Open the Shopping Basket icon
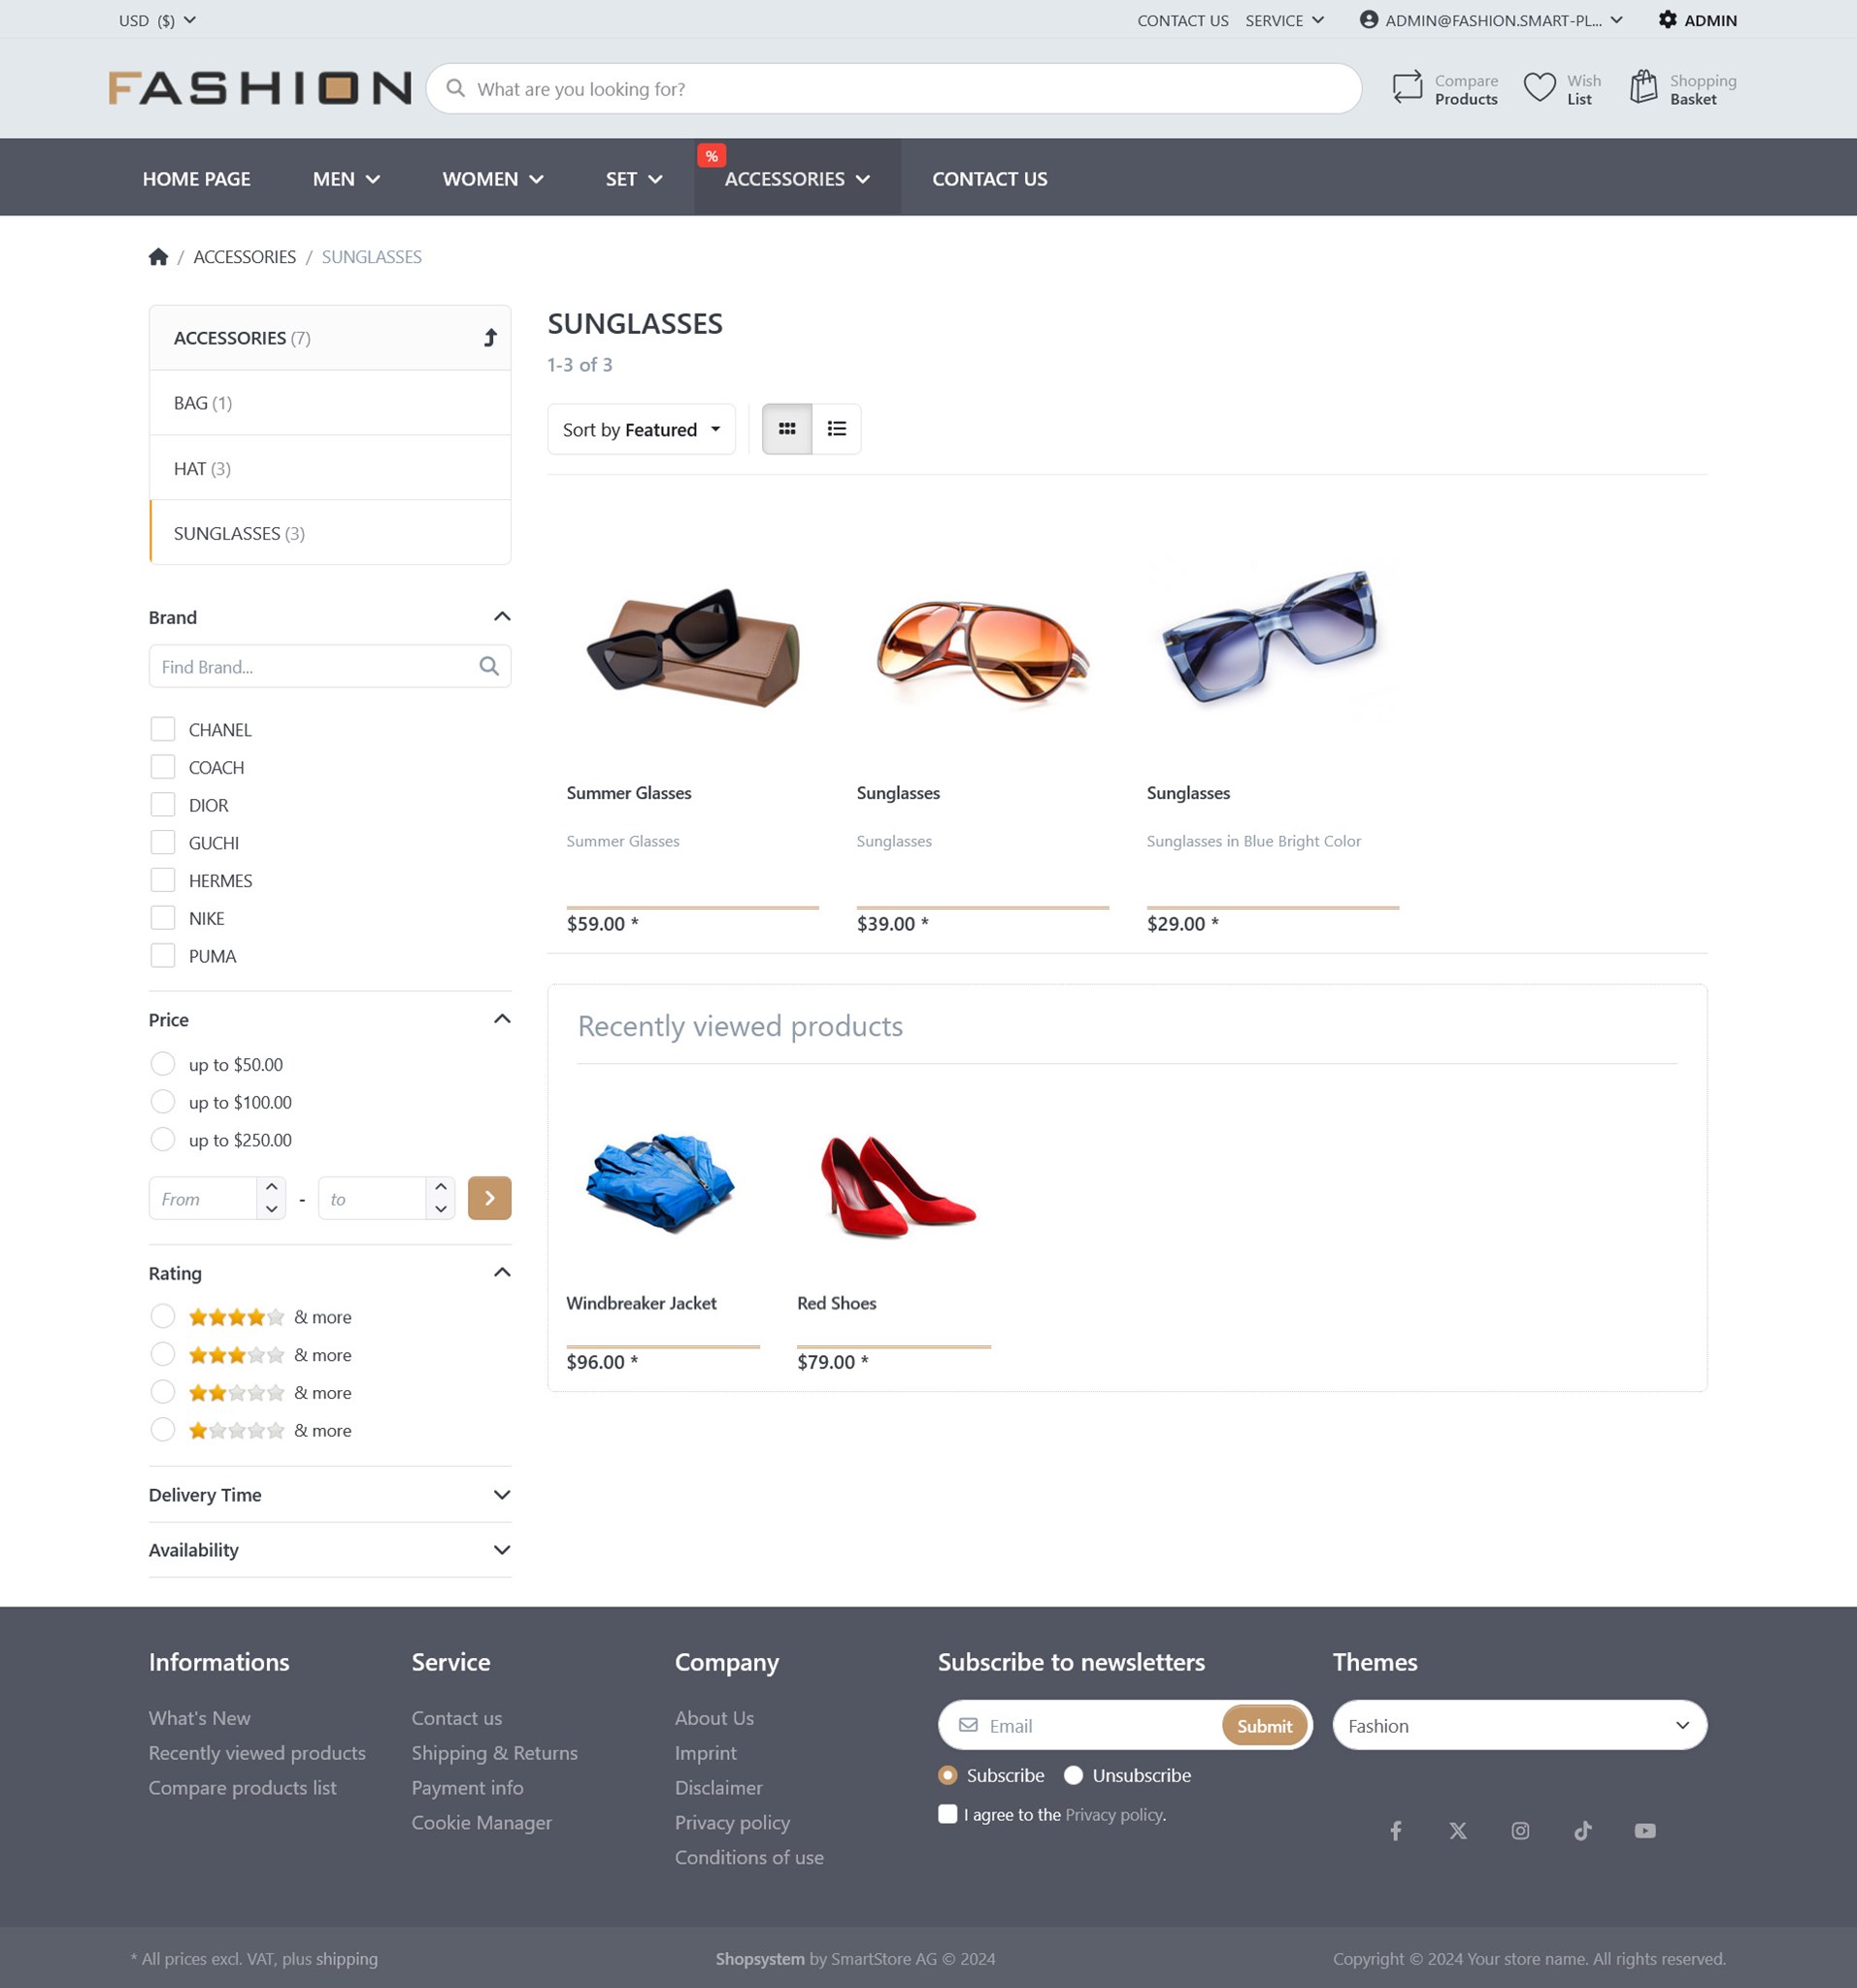1857x1988 pixels. click(x=1643, y=88)
